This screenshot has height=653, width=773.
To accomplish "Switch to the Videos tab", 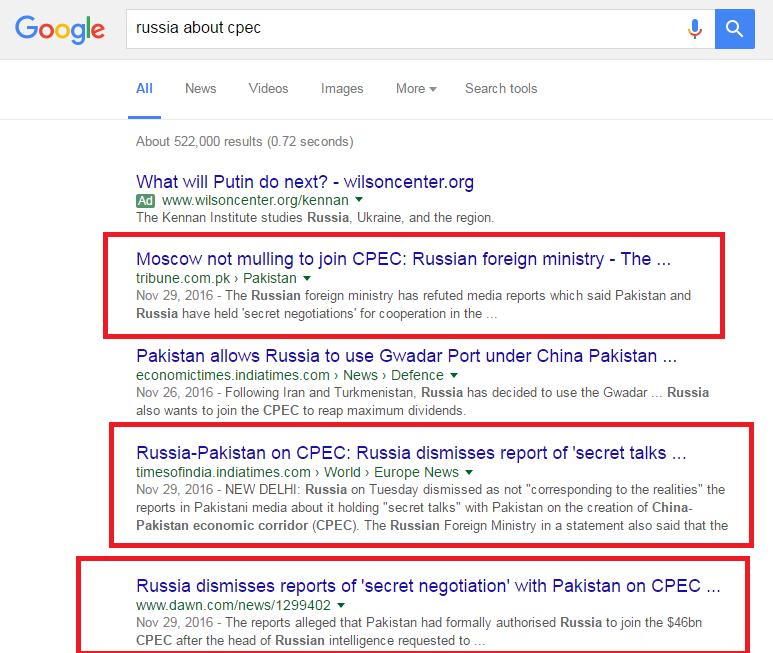I will click(268, 89).
